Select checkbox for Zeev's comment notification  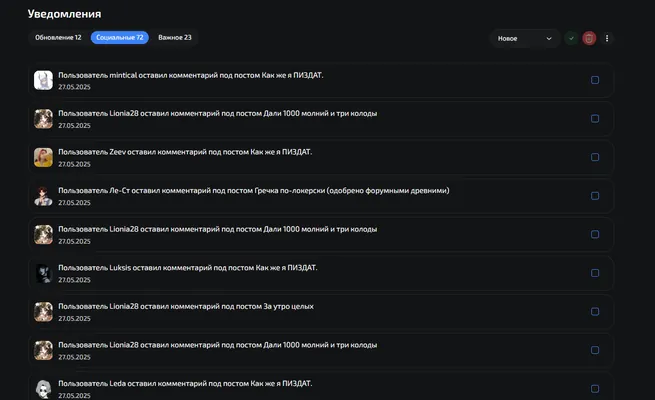click(x=595, y=157)
